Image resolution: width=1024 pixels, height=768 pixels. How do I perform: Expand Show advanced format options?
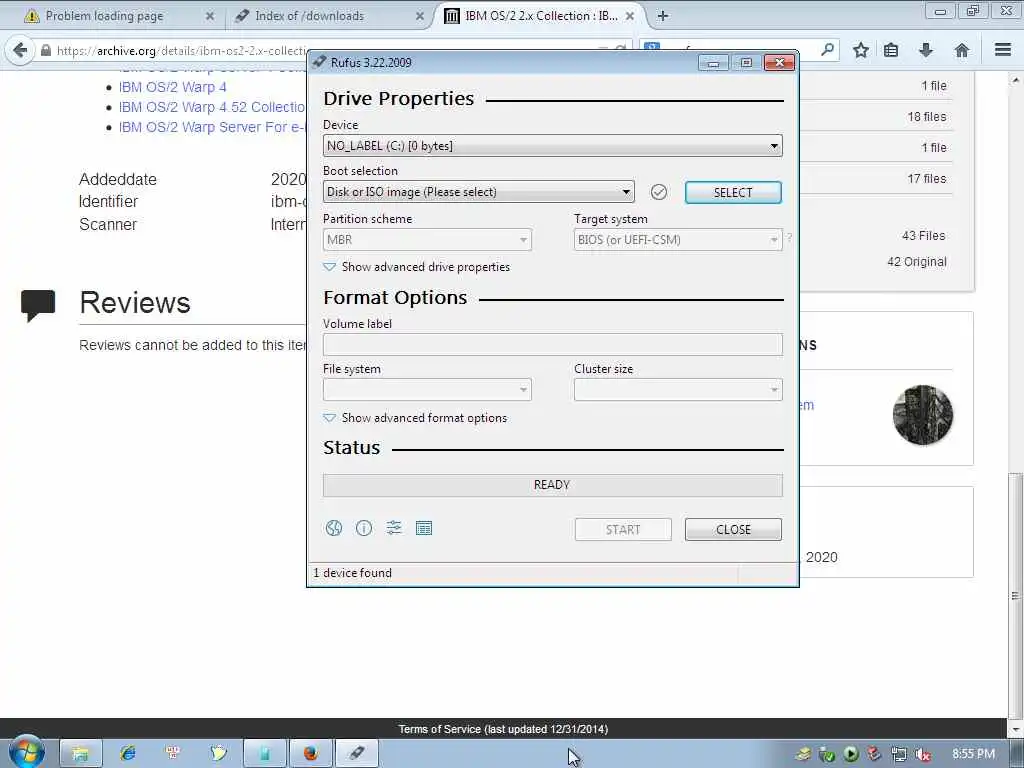click(x=415, y=418)
